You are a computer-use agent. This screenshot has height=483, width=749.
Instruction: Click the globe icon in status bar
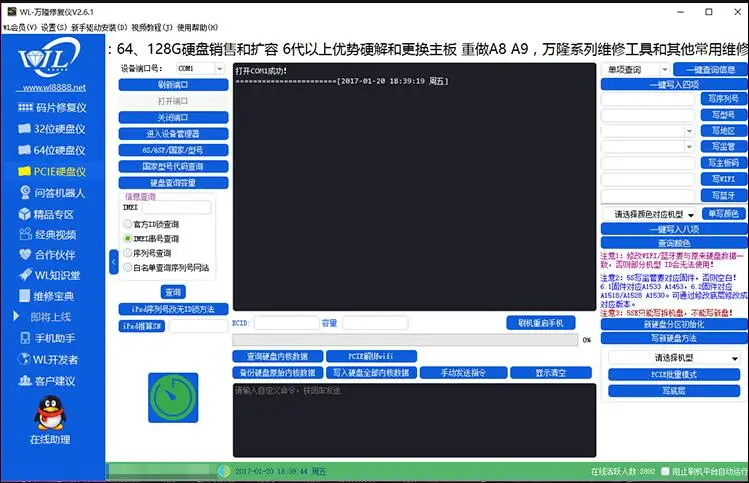pyautogui.click(x=224, y=471)
